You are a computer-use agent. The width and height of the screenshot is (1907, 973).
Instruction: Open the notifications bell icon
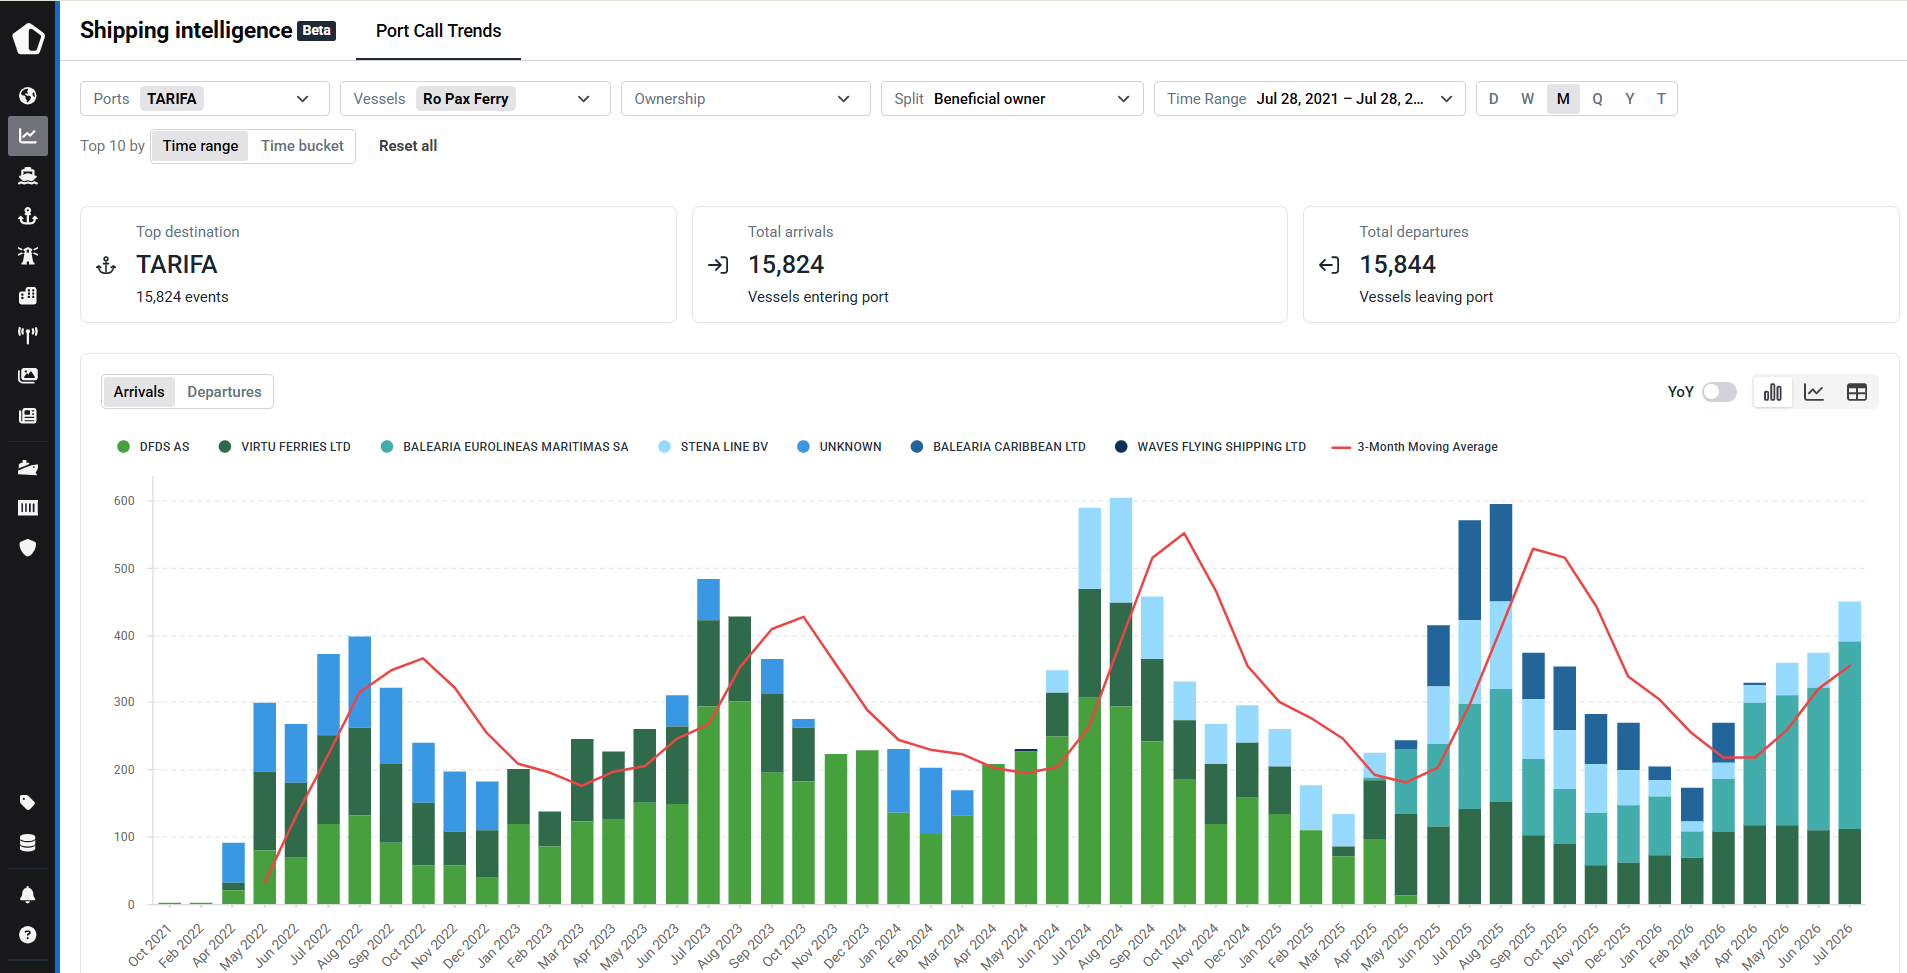pos(28,895)
